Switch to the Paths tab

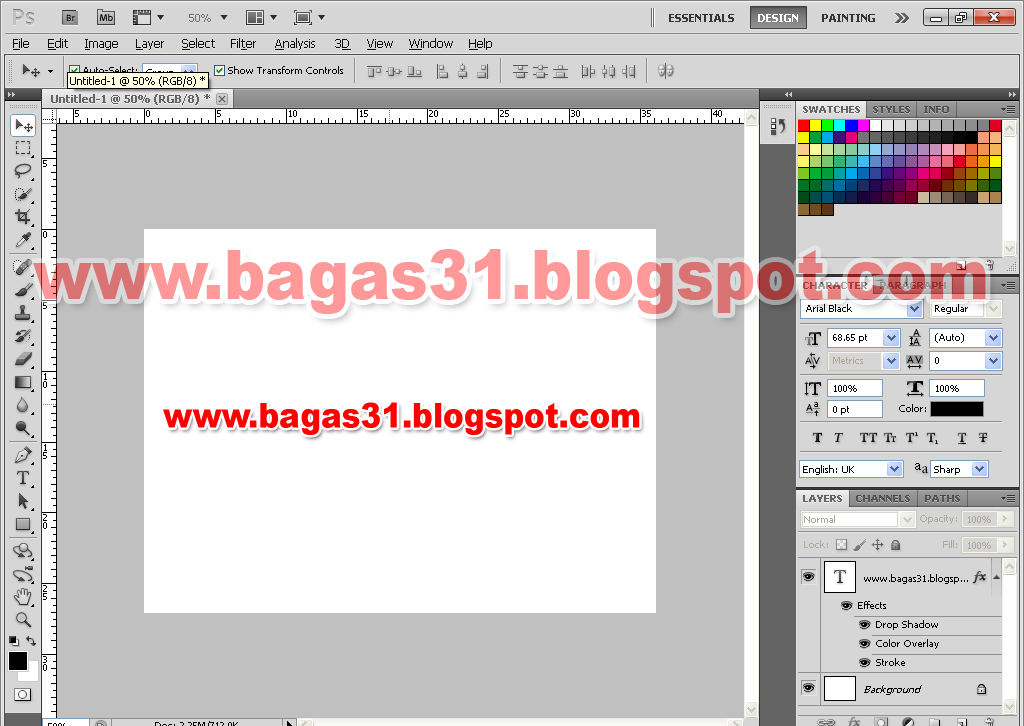[942, 498]
